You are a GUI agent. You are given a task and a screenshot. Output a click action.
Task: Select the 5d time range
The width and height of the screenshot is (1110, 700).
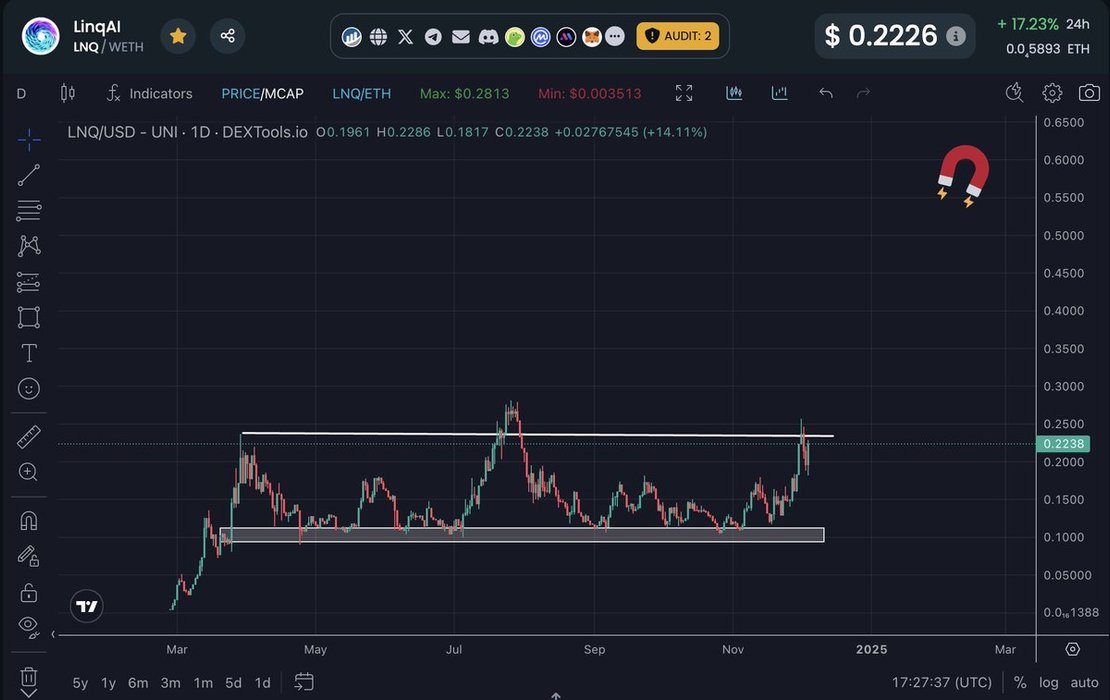click(x=234, y=683)
